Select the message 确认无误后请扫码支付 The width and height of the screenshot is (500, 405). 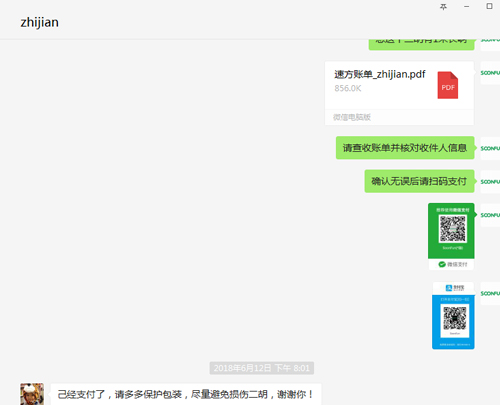(x=419, y=181)
